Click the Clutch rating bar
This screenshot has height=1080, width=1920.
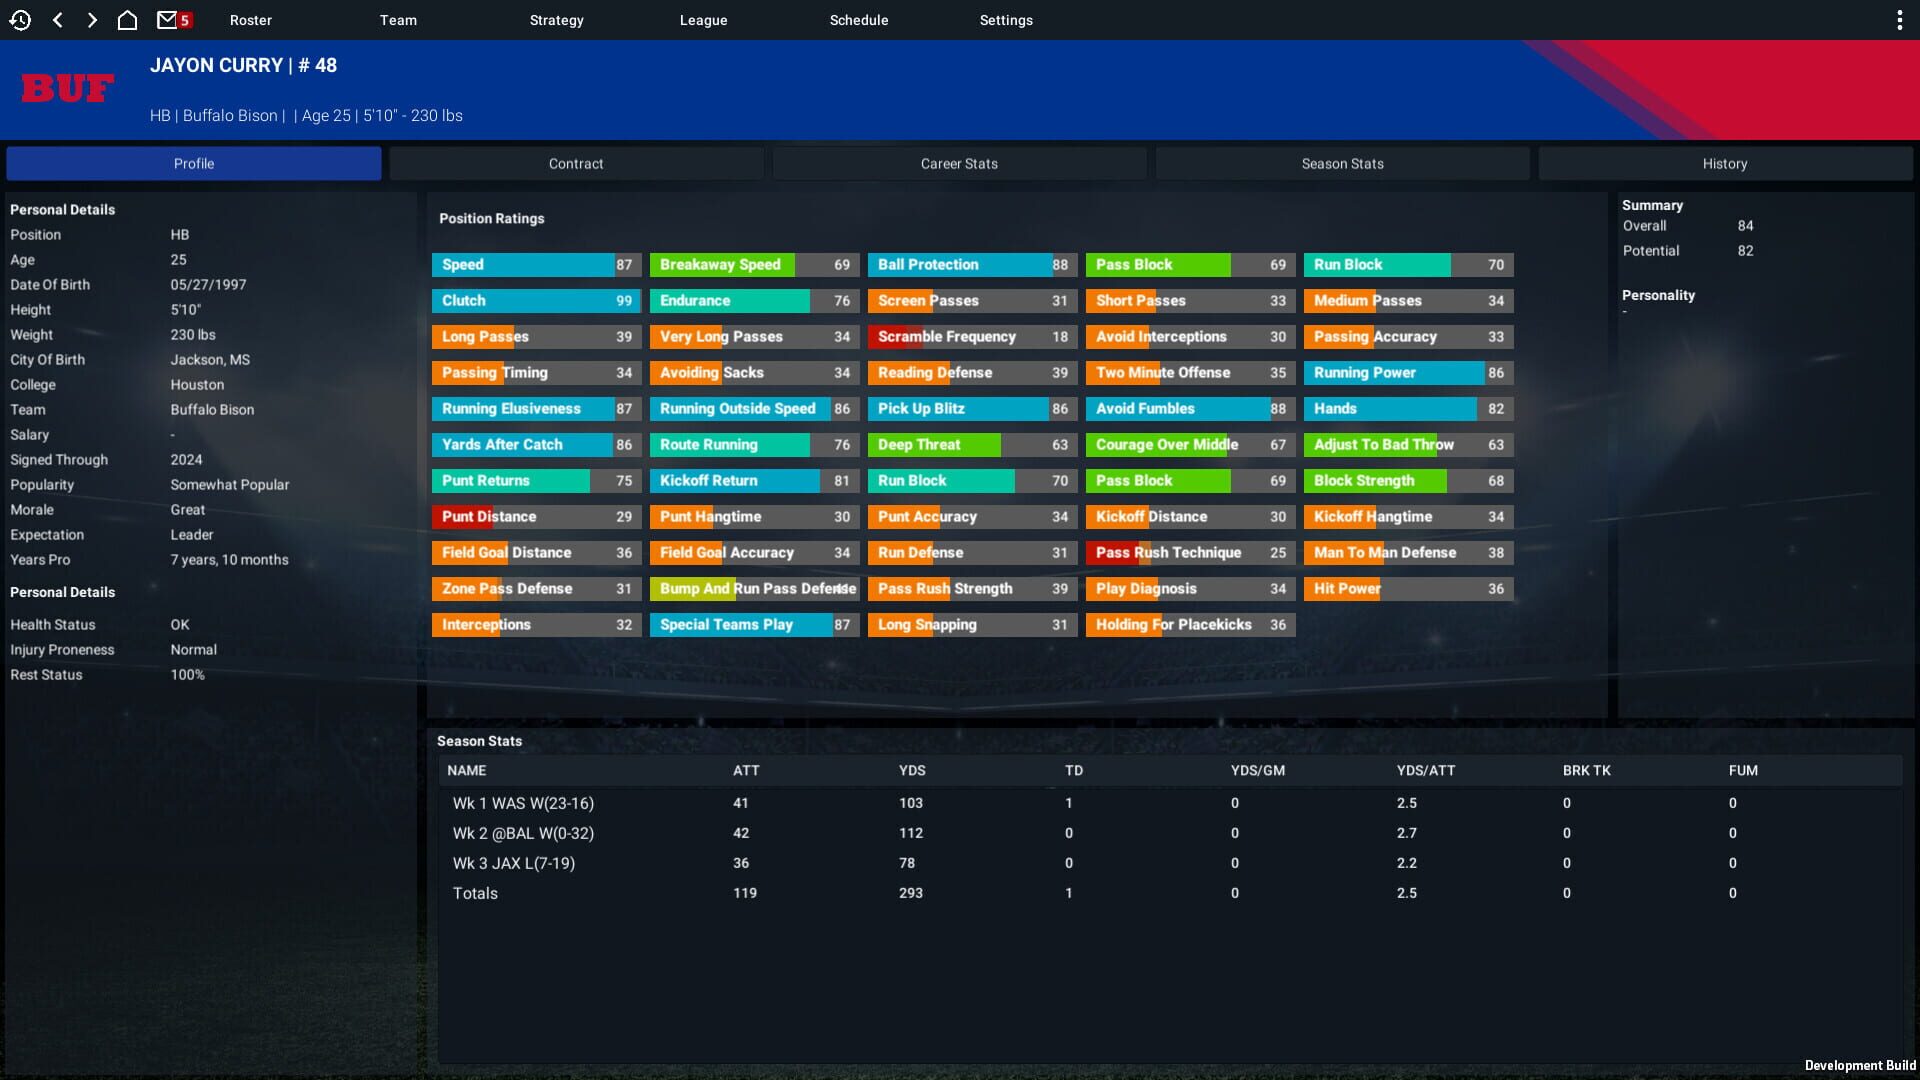536,301
